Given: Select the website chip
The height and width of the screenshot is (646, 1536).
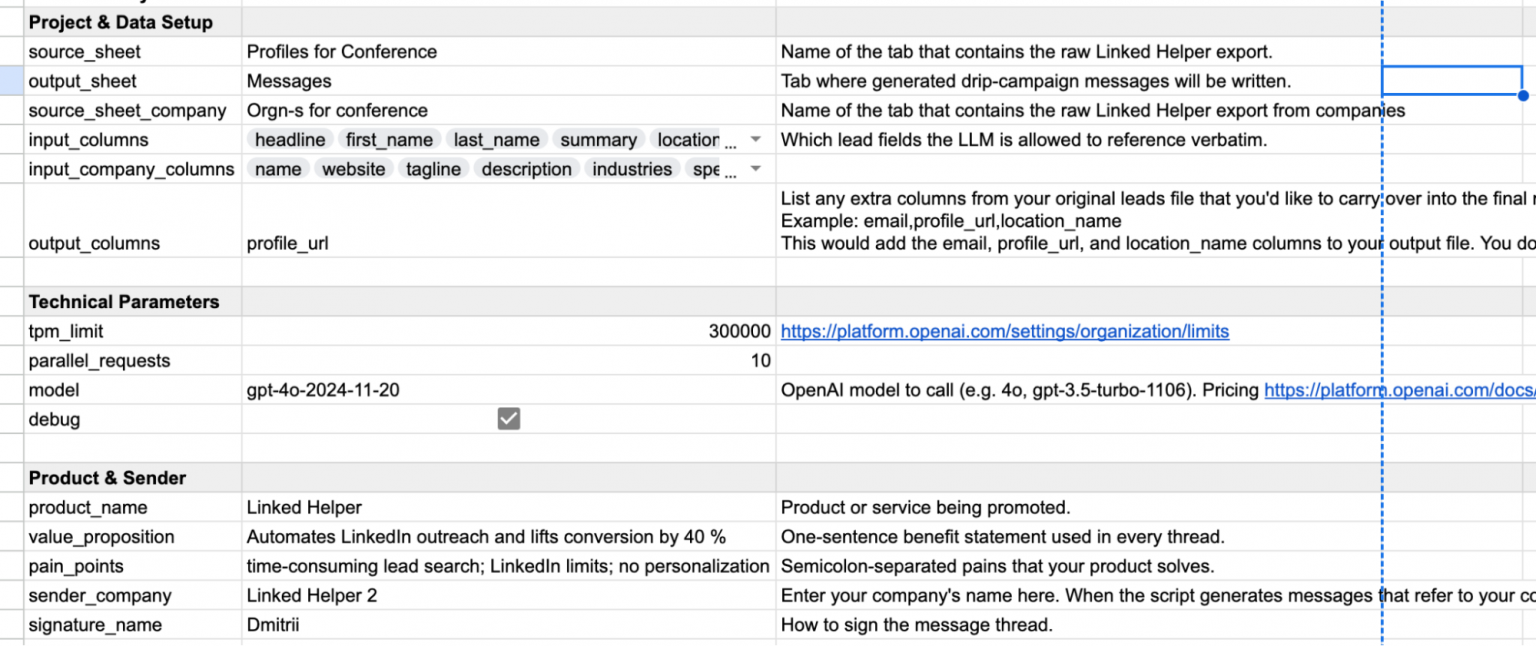Looking at the screenshot, I should tap(353, 169).
